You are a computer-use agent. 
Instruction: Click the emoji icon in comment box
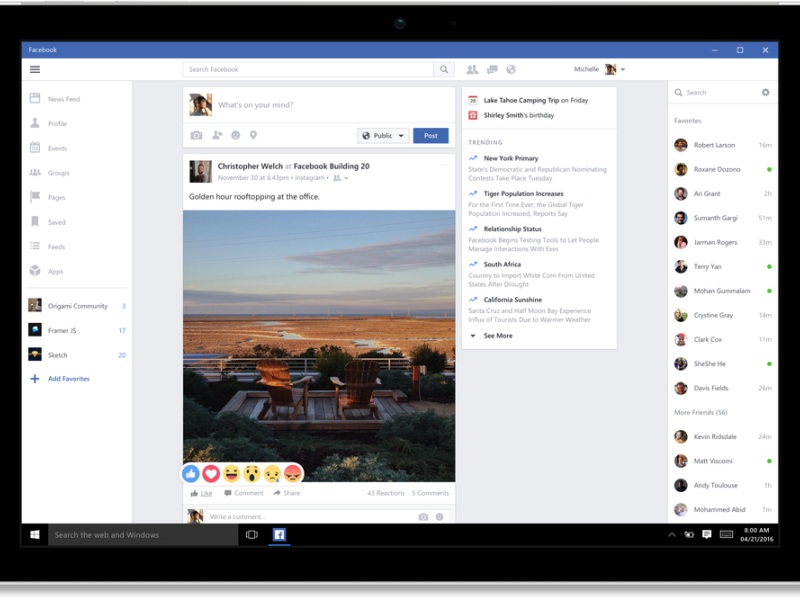[x=440, y=517]
